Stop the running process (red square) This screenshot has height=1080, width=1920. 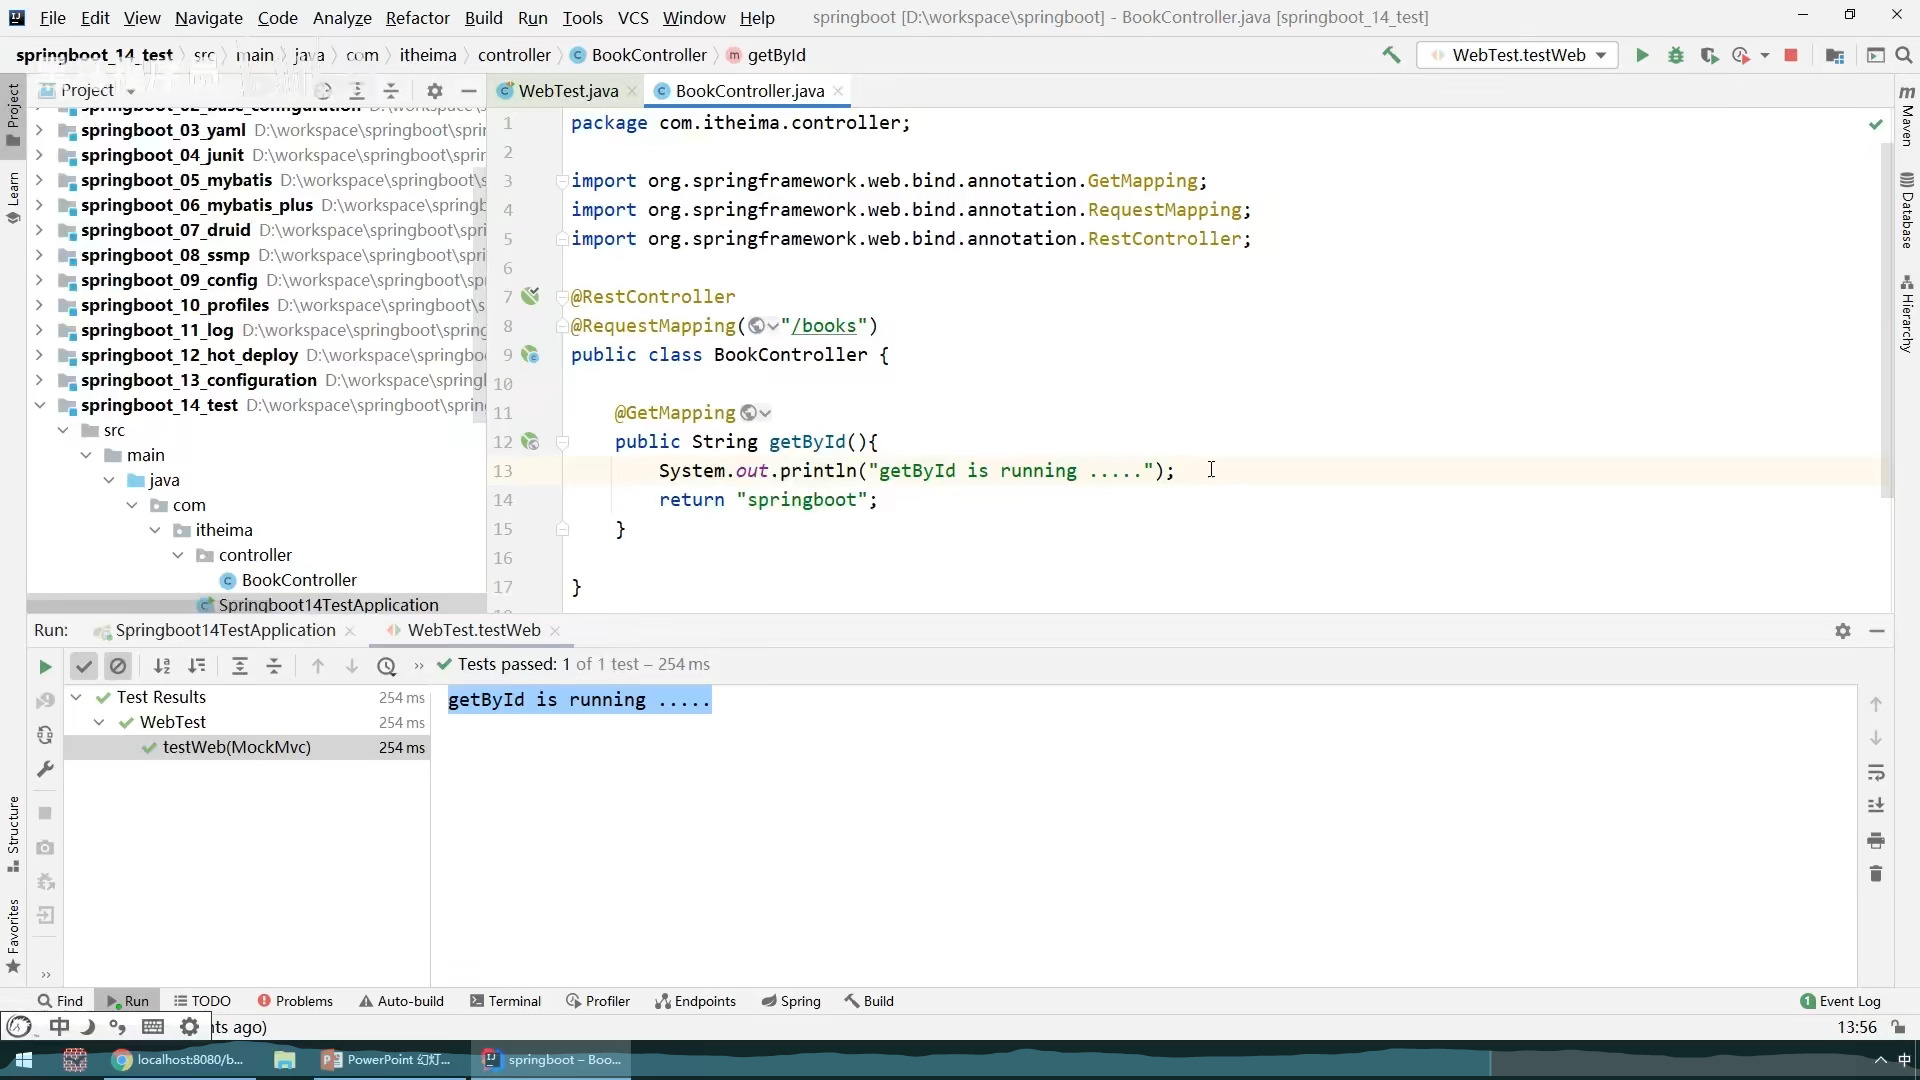(1791, 55)
